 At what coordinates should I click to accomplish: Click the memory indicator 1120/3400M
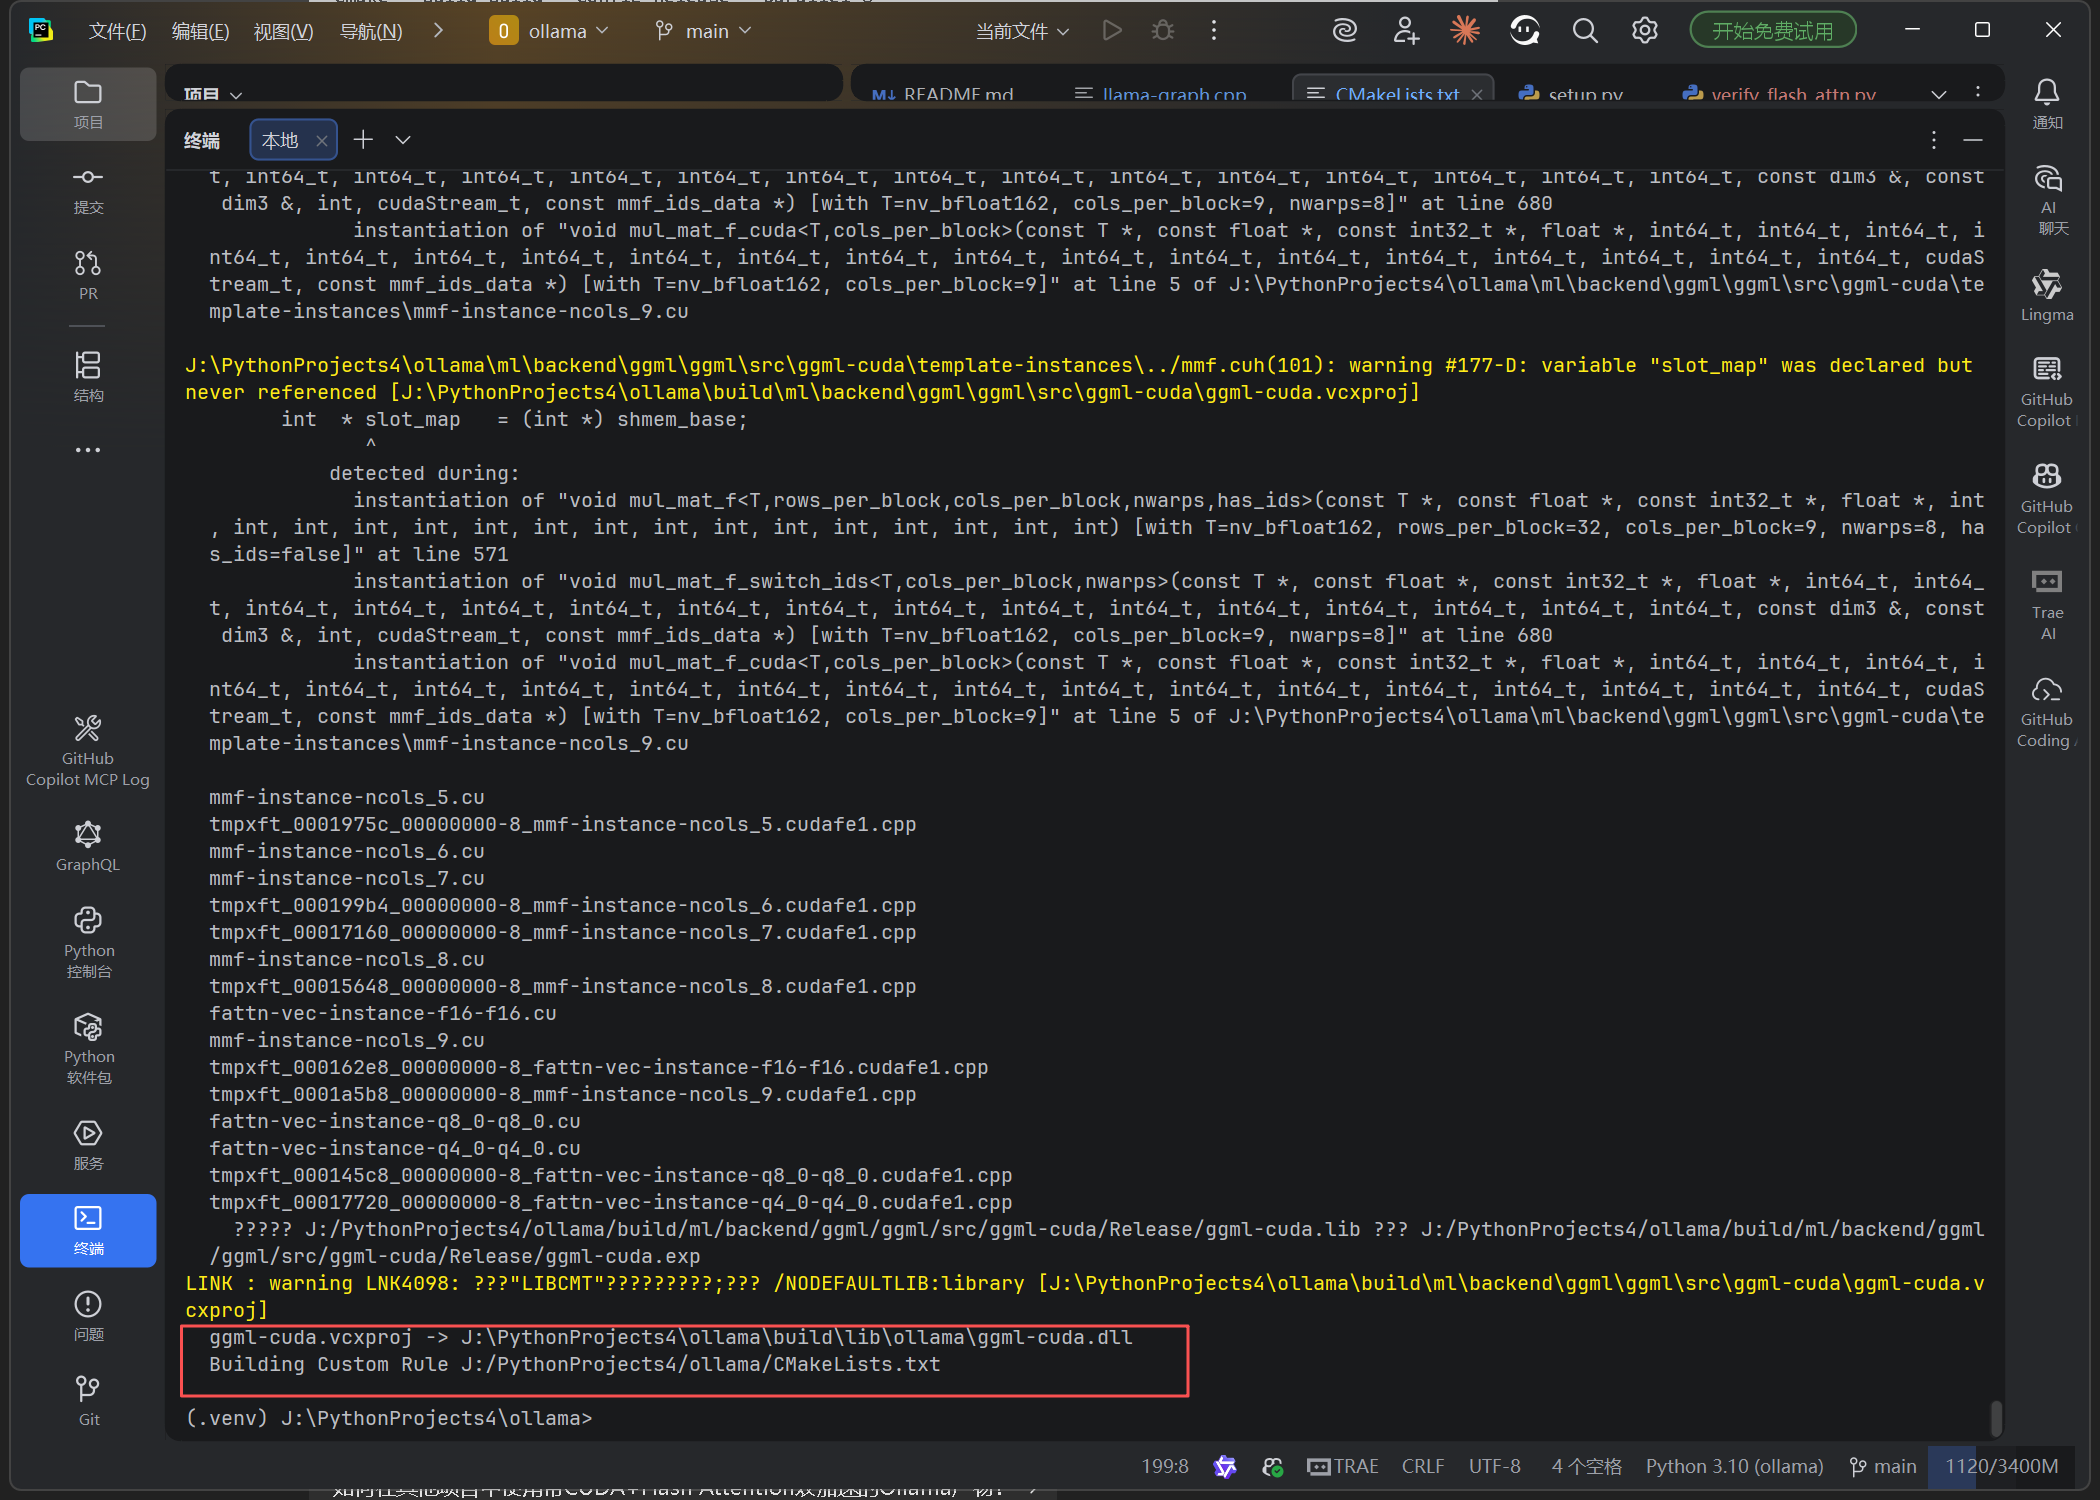(x=2001, y=1466)
